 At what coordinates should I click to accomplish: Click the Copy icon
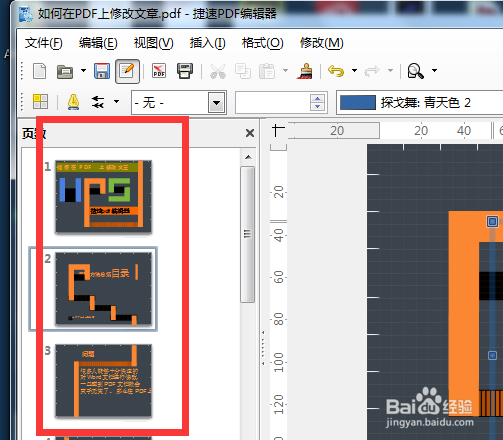pyautogui.click(x=243, y=71)
